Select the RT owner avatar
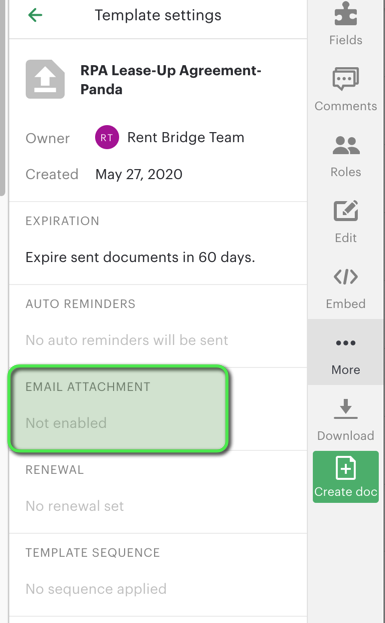The image size is (385, 623). (106, 137)
